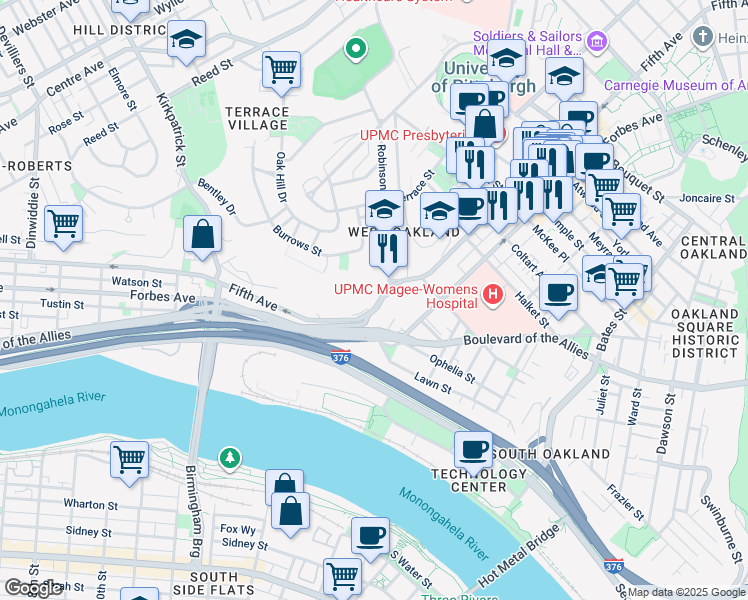The image size is (748, 600).
Task: Select the HILL DISTRICT neighborhood label
Action: 119,30
